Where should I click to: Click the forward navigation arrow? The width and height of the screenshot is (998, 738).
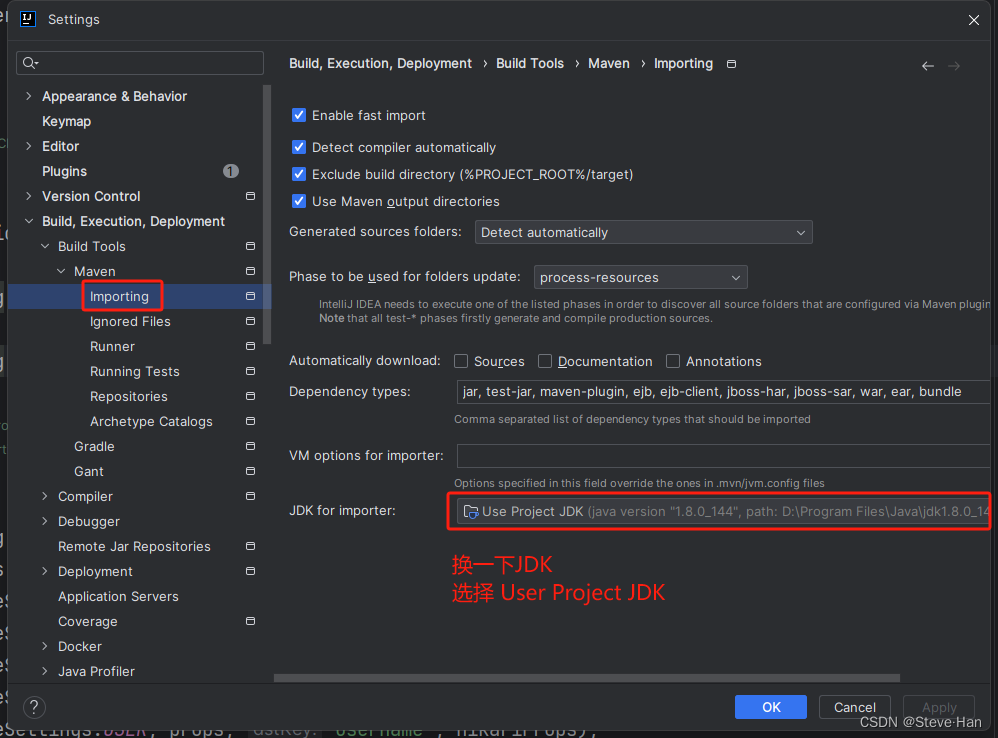click(x=953, y=66)
